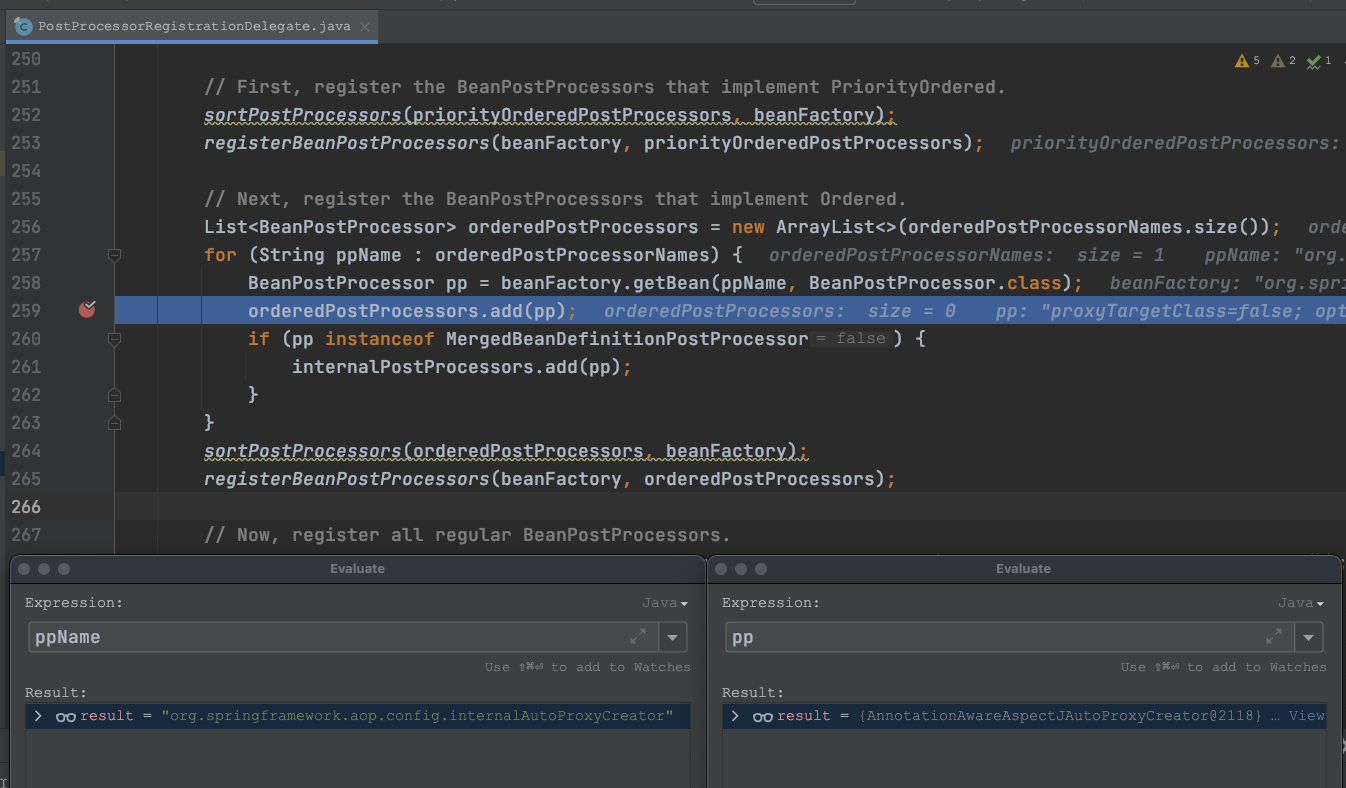This screenshot has width=1346, height=788.
Task: Open the Java language selector in the pp Evaluate window
Action: pyautogui.click(x=1301, y=603)
